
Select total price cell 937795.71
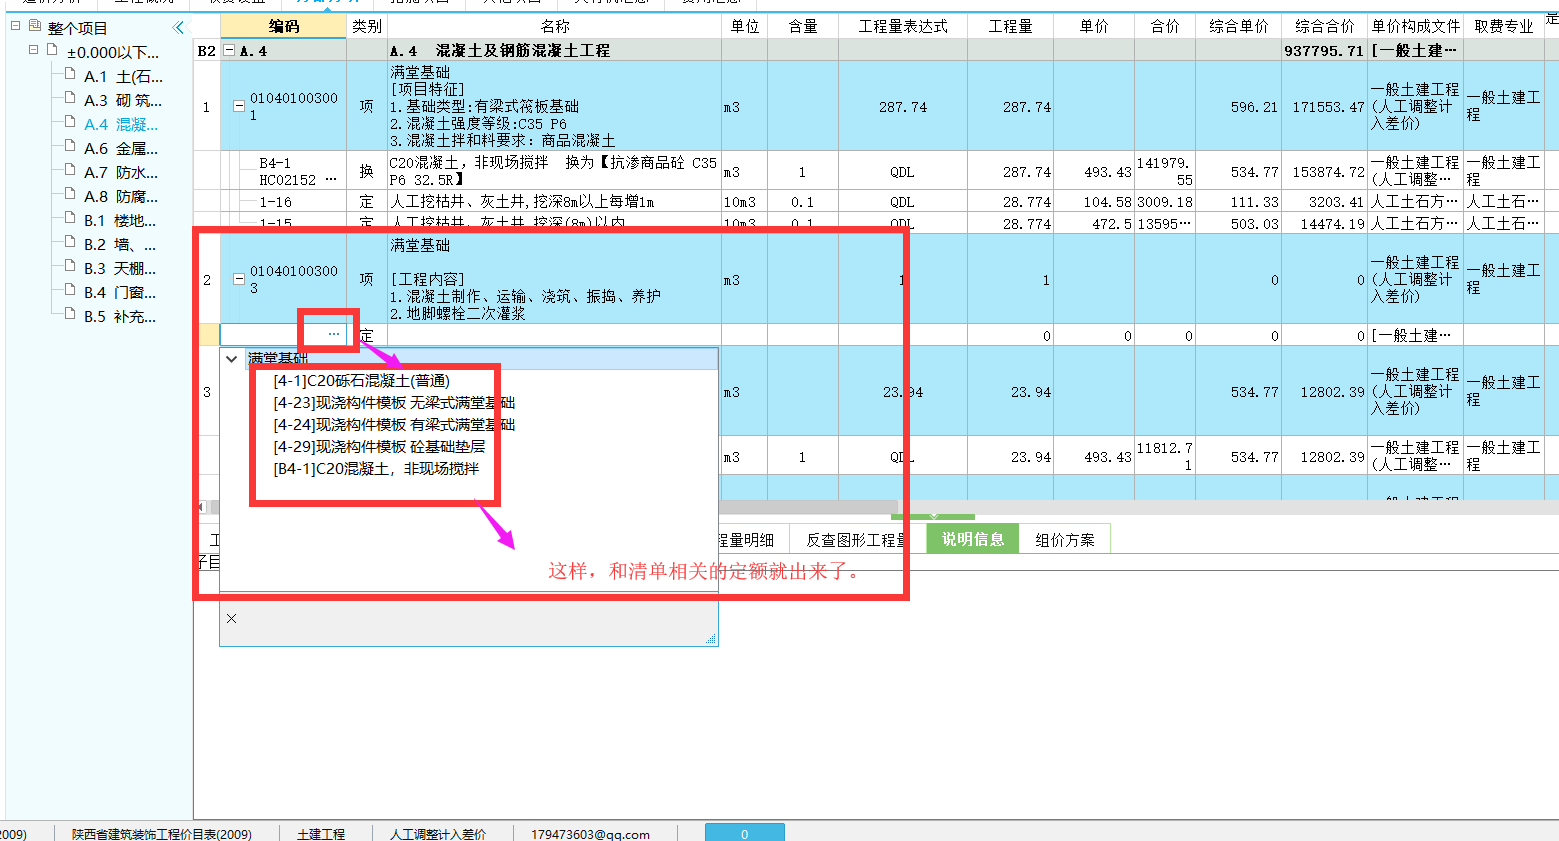(x=1324, y=50)
